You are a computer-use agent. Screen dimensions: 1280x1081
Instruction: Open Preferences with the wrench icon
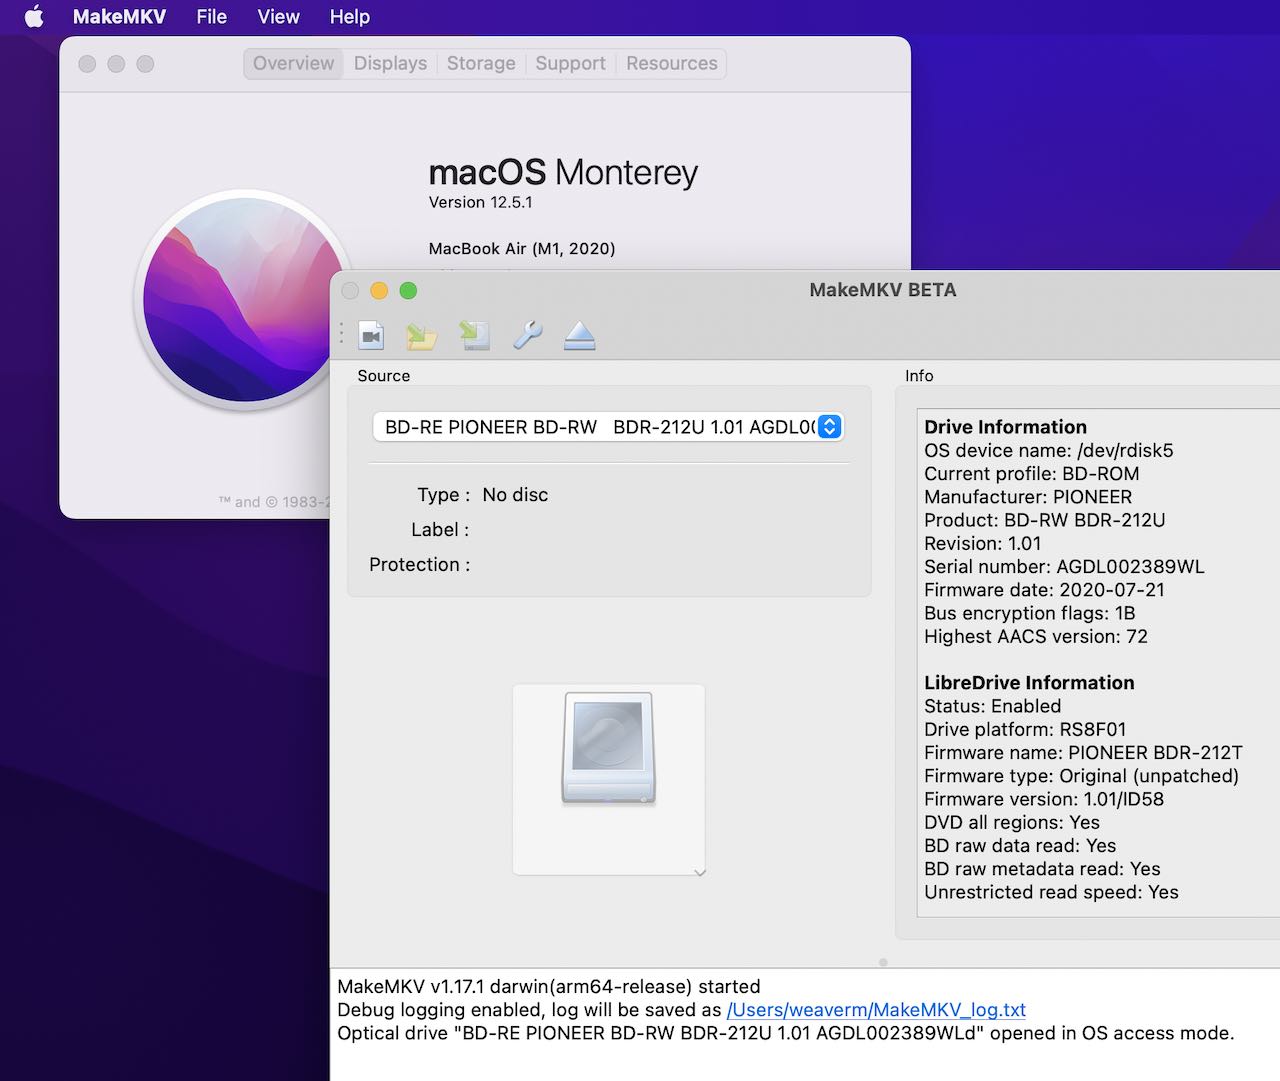click(527, 336)
